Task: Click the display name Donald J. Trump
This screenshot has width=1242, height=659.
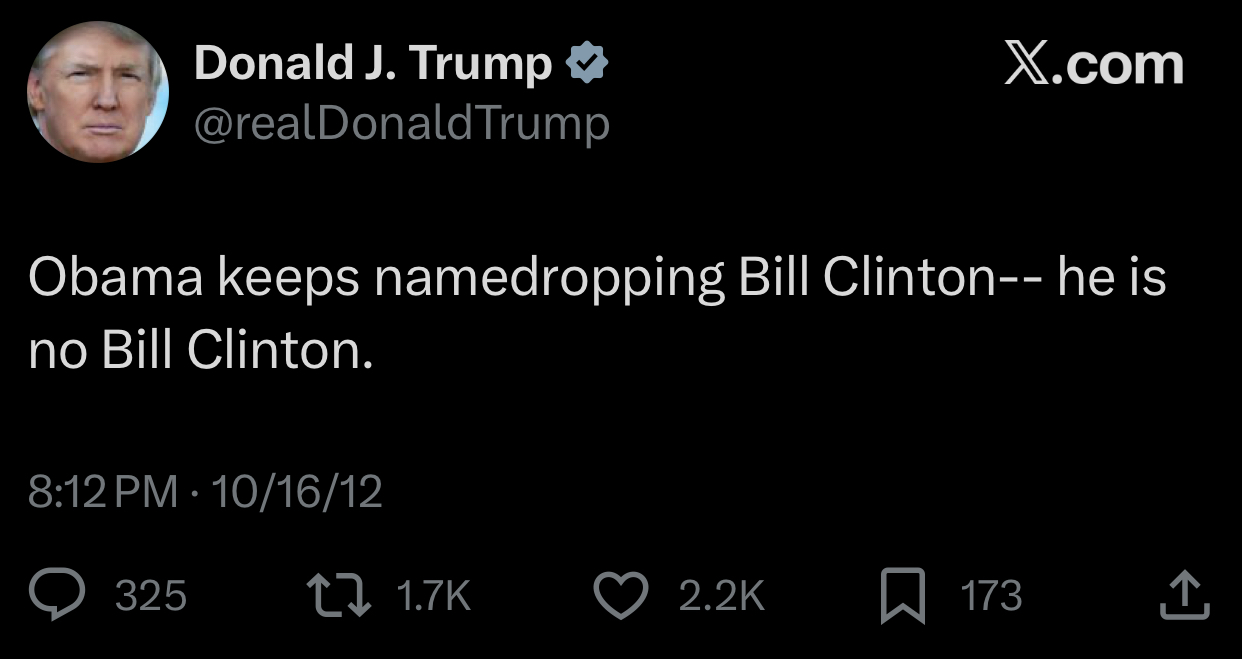Action: coord(373,65)
